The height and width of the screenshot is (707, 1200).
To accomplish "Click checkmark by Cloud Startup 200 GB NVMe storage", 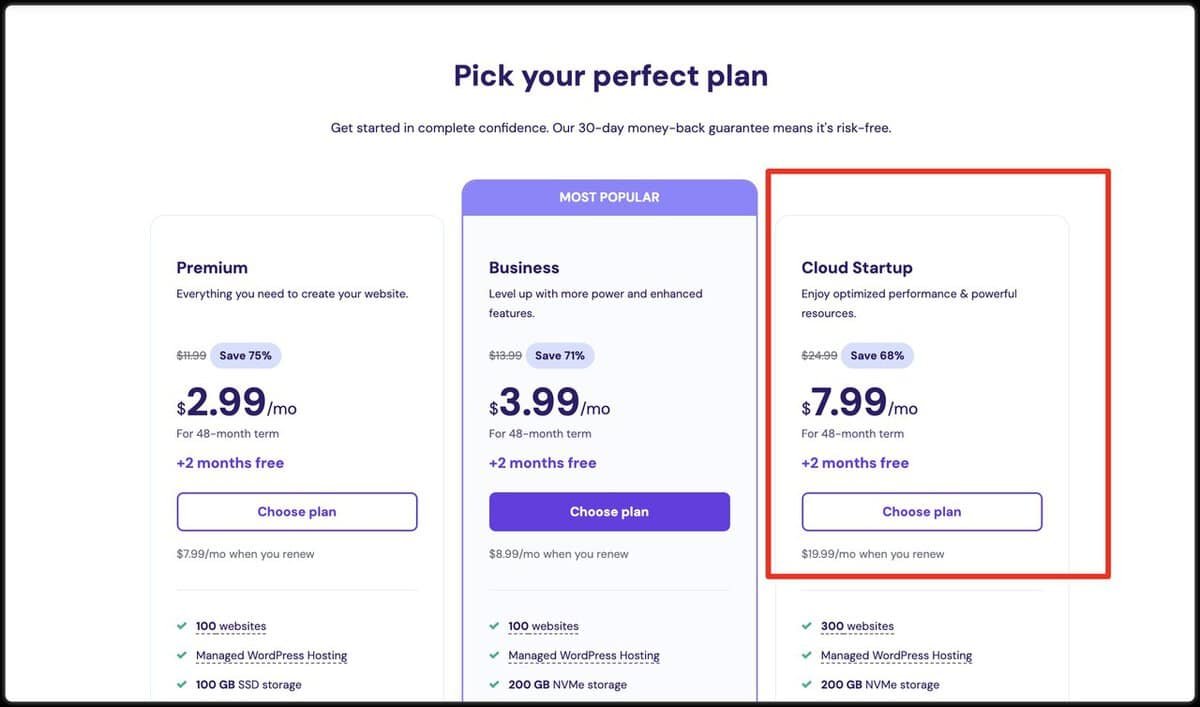I will 807,684.
